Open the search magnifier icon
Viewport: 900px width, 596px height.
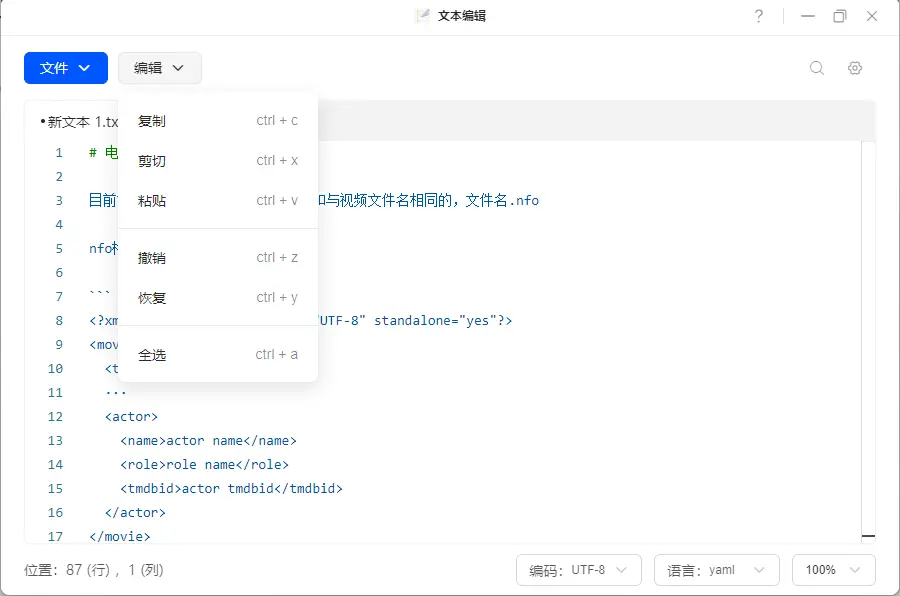click(x=817, y=68)
